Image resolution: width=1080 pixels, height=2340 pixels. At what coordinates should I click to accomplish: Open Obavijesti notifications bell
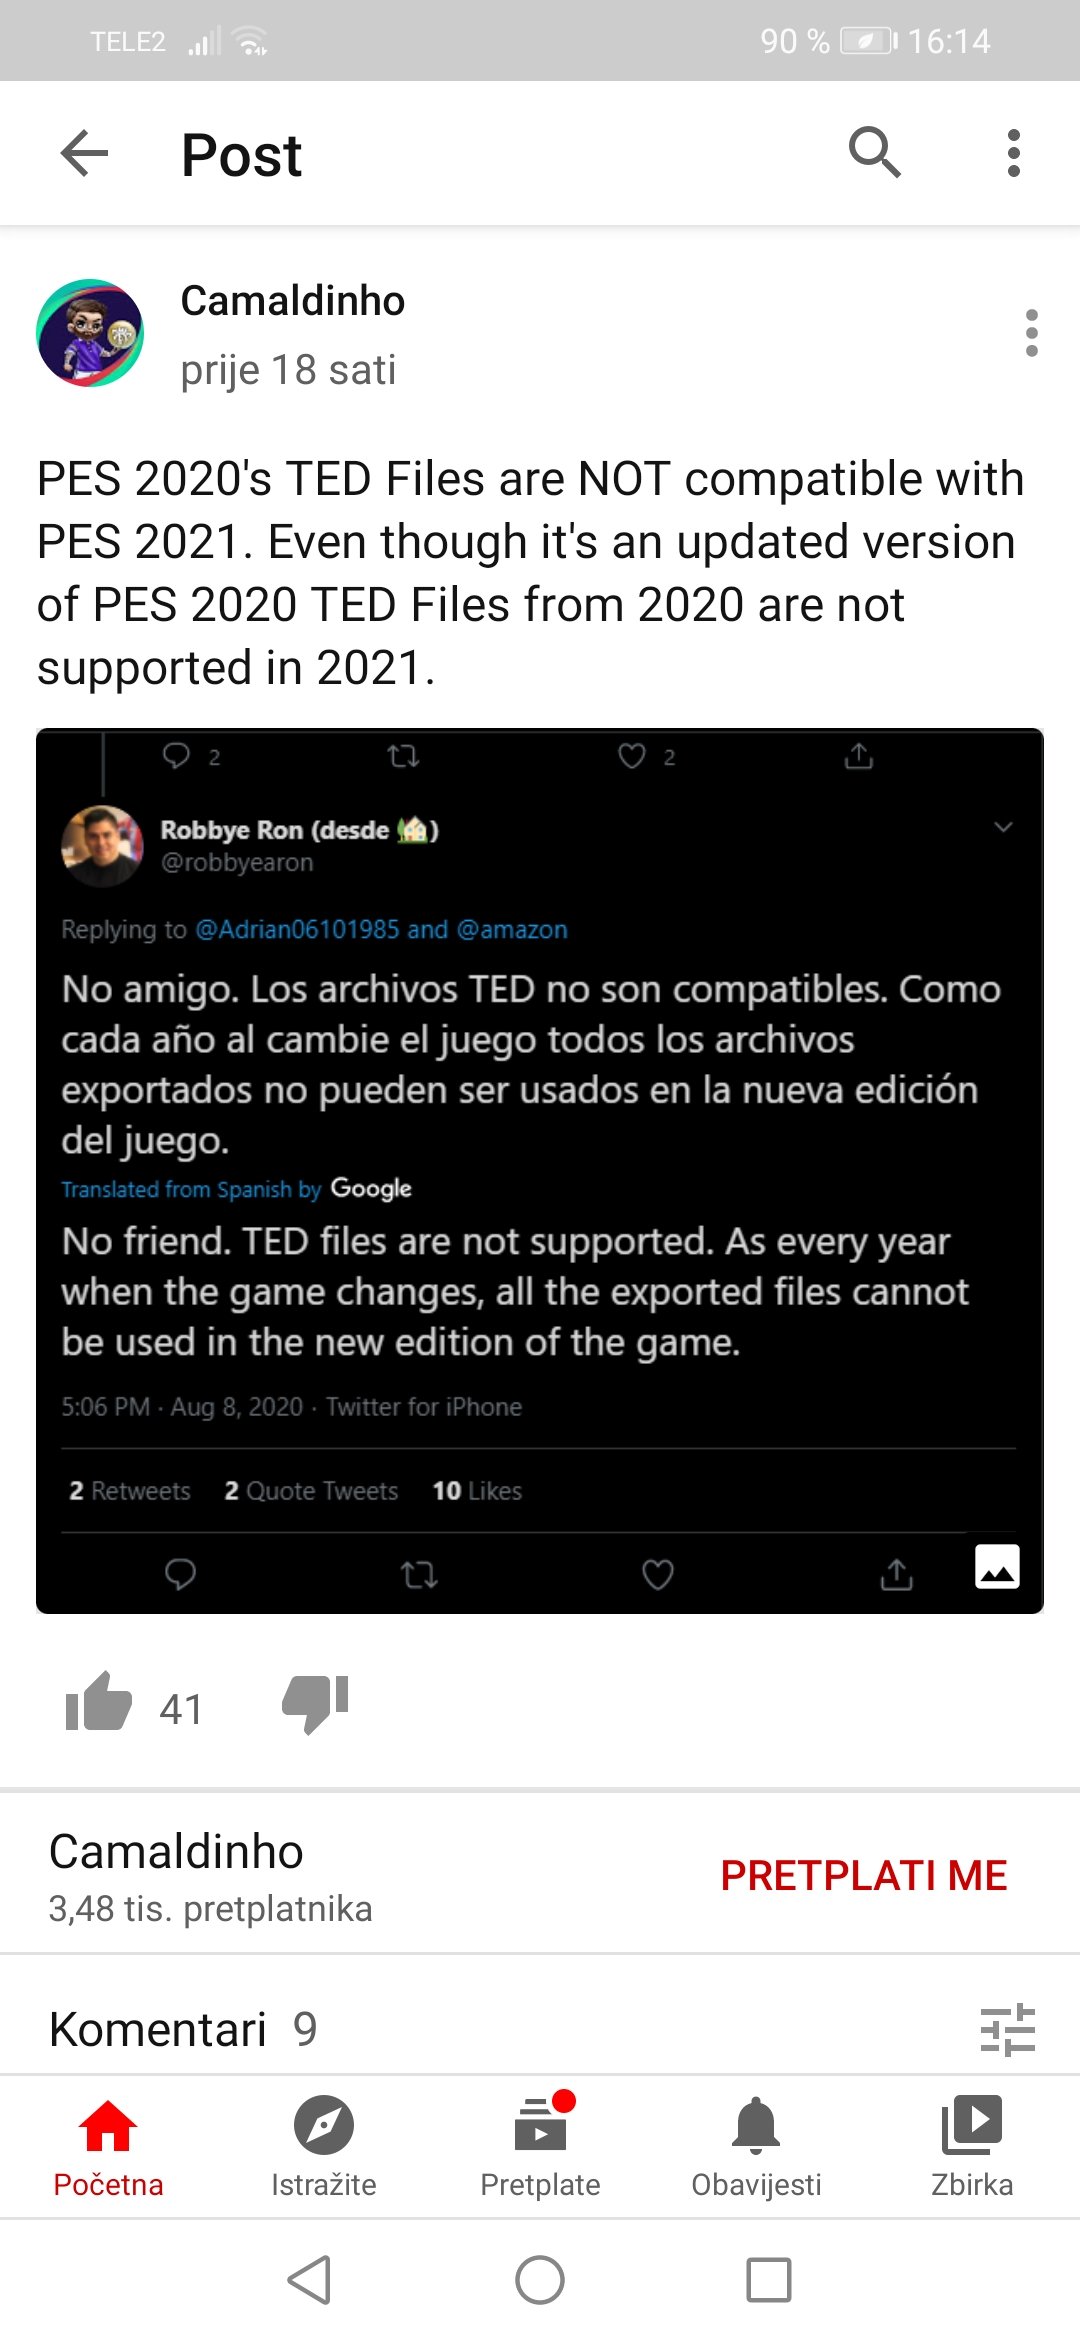[756, 2146]
